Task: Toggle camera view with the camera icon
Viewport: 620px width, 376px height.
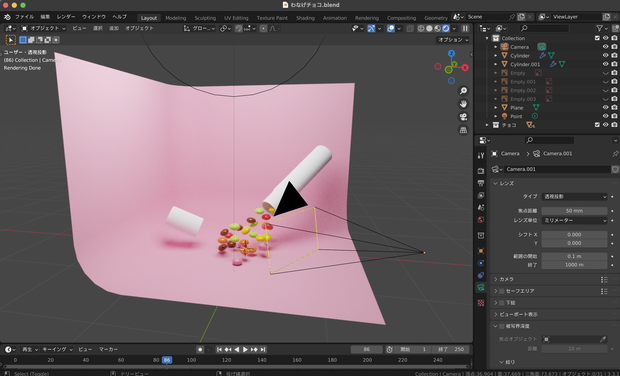Action: [463, 117]
